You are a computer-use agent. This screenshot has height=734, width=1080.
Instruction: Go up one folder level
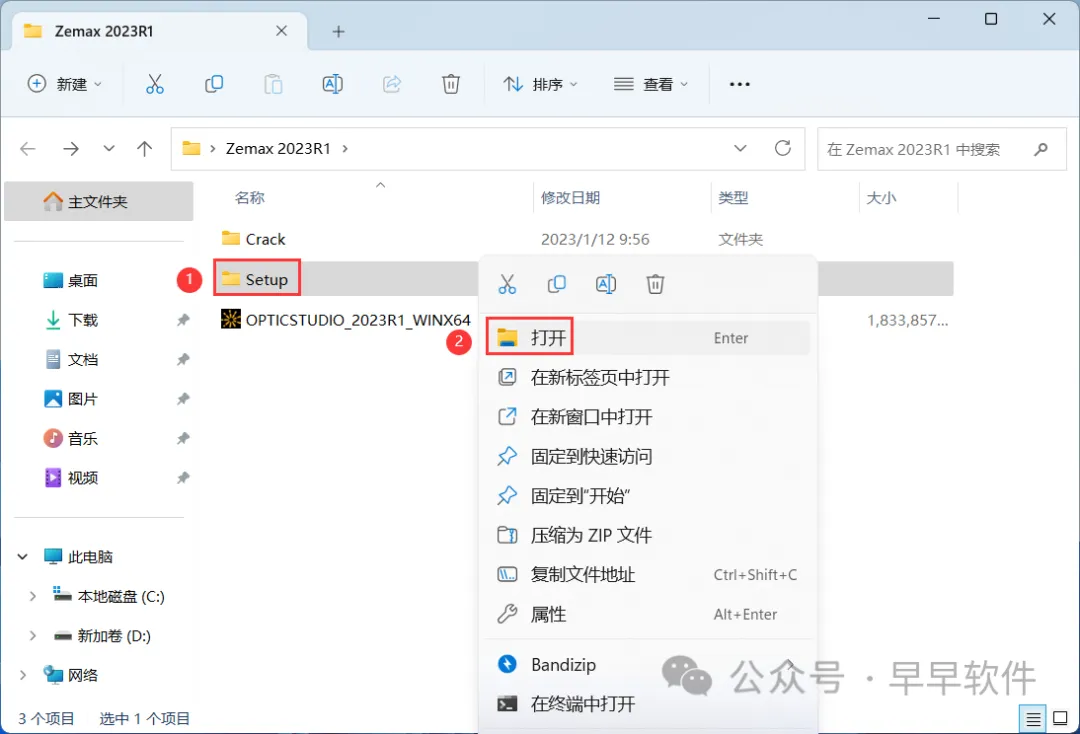(x=145, y=149)
